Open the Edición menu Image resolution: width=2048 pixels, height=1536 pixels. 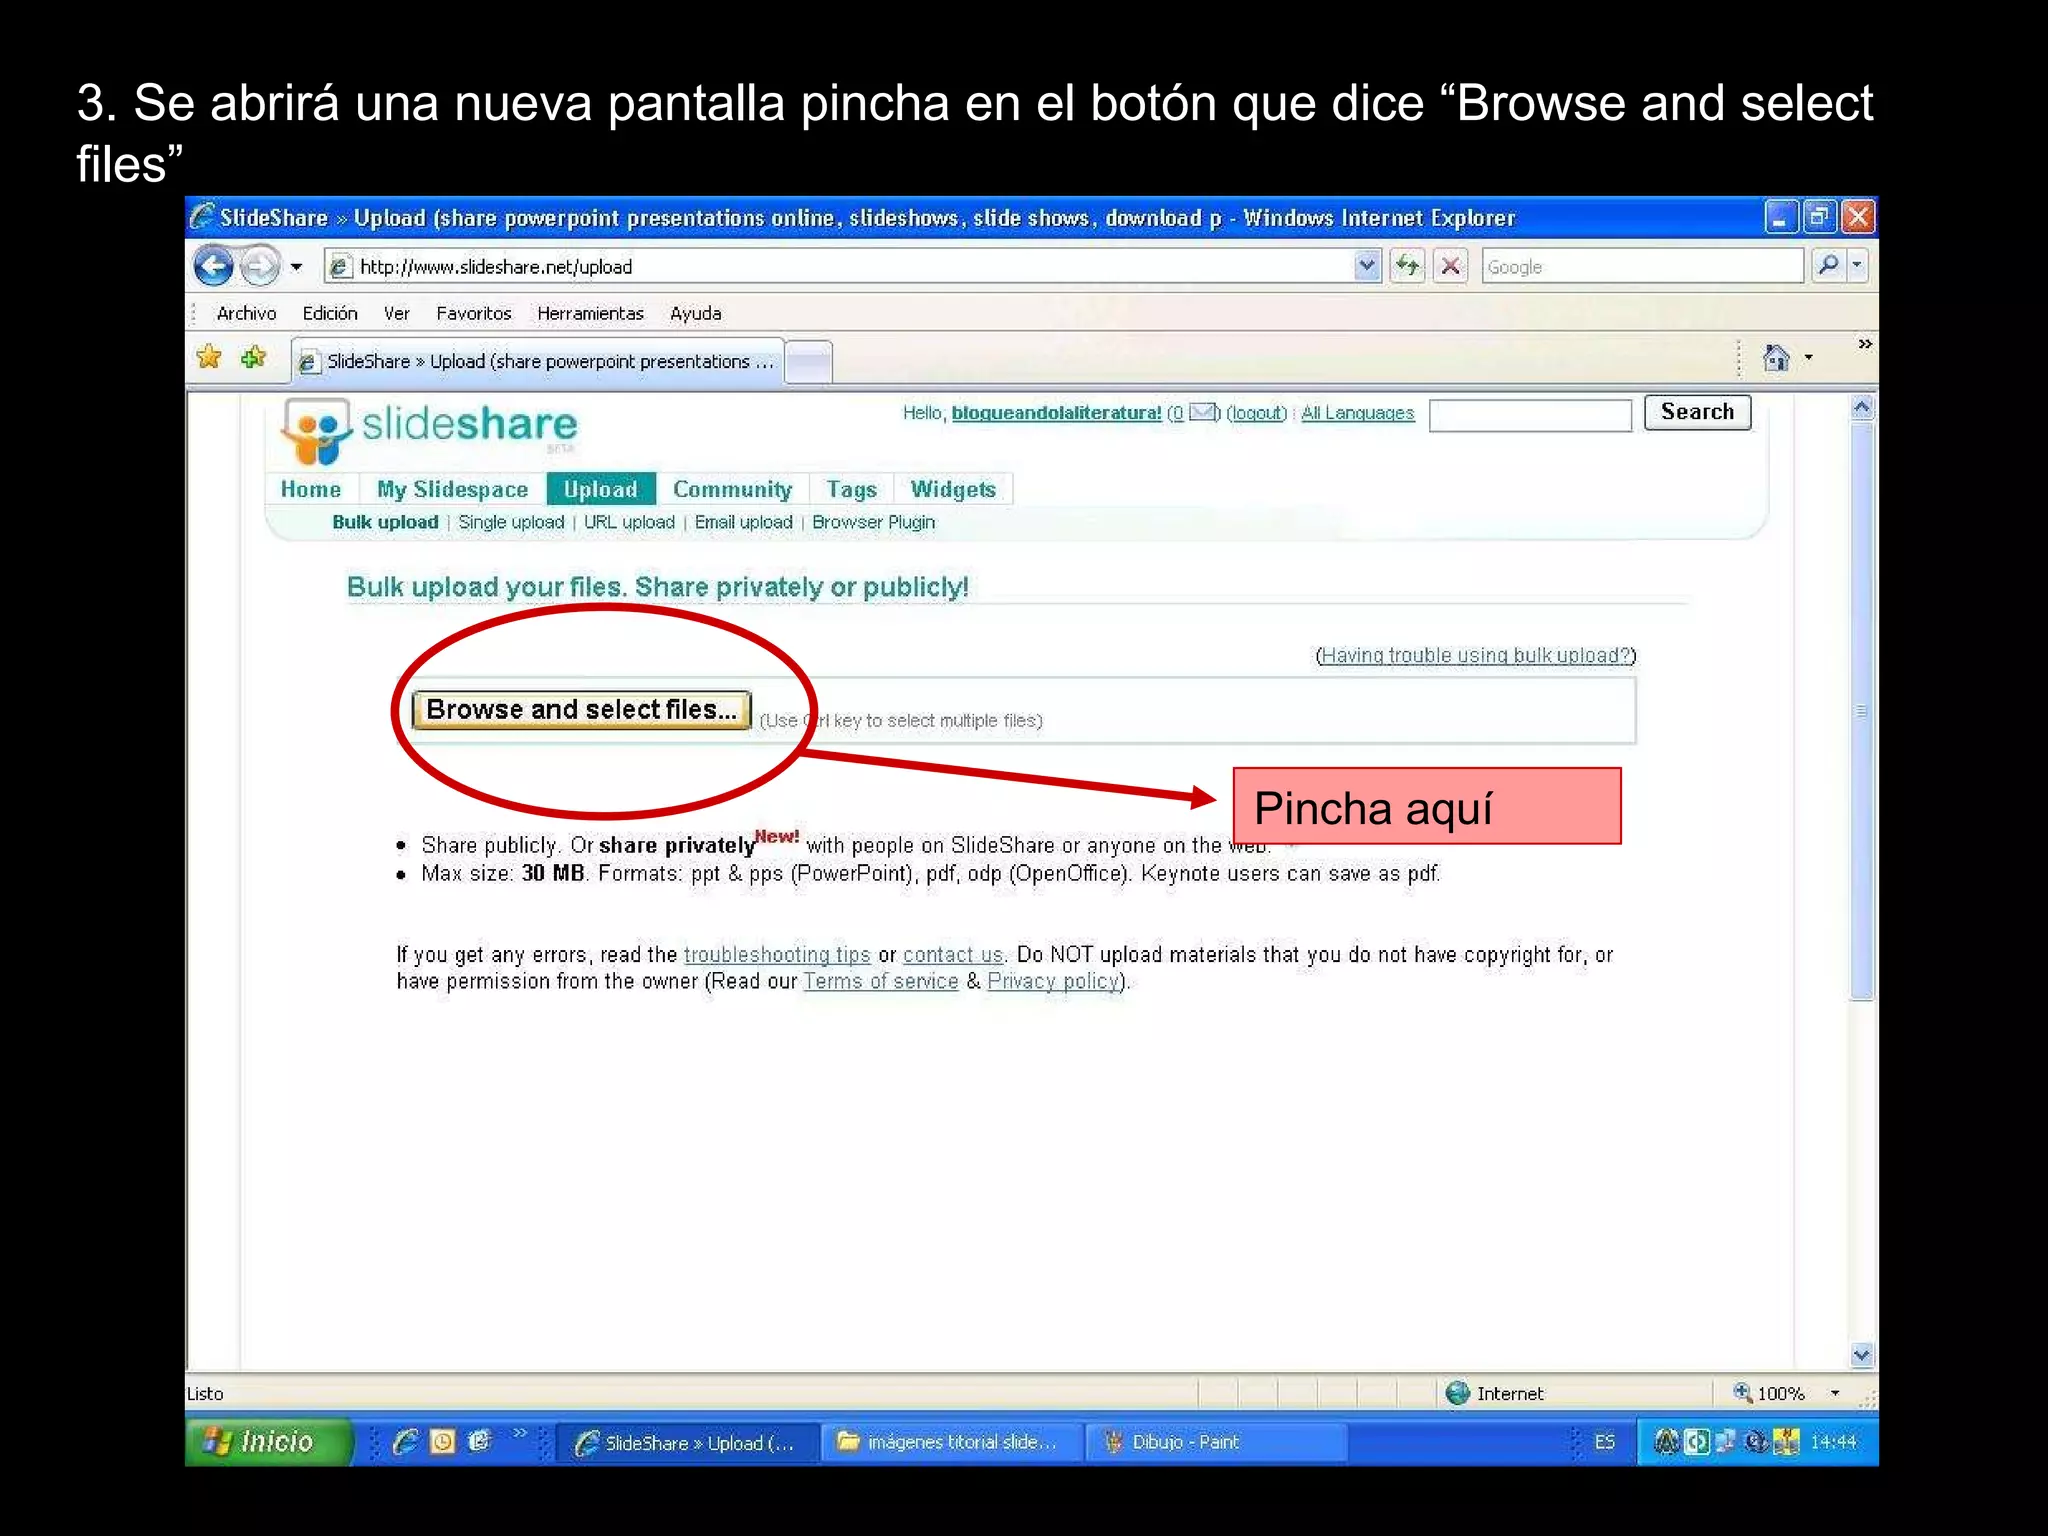click(330, 313)
